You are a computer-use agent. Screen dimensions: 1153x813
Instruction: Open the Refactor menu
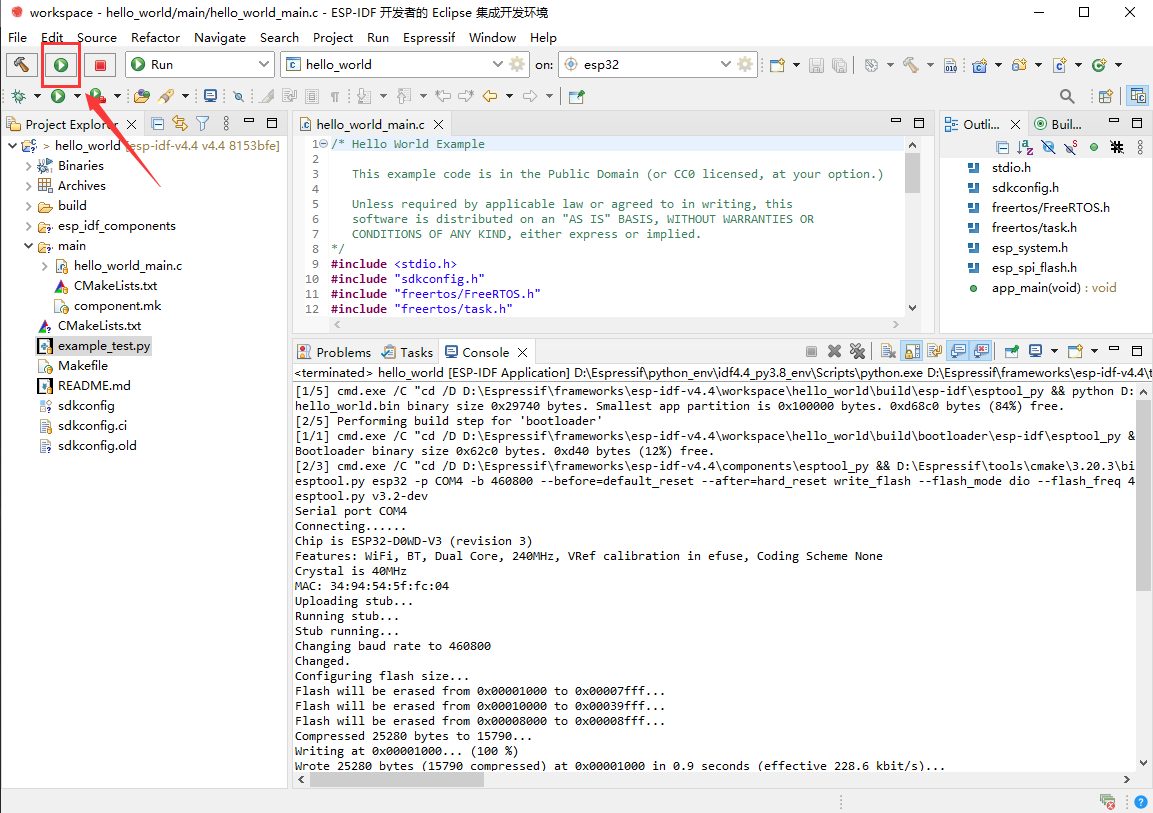(155, 37)
